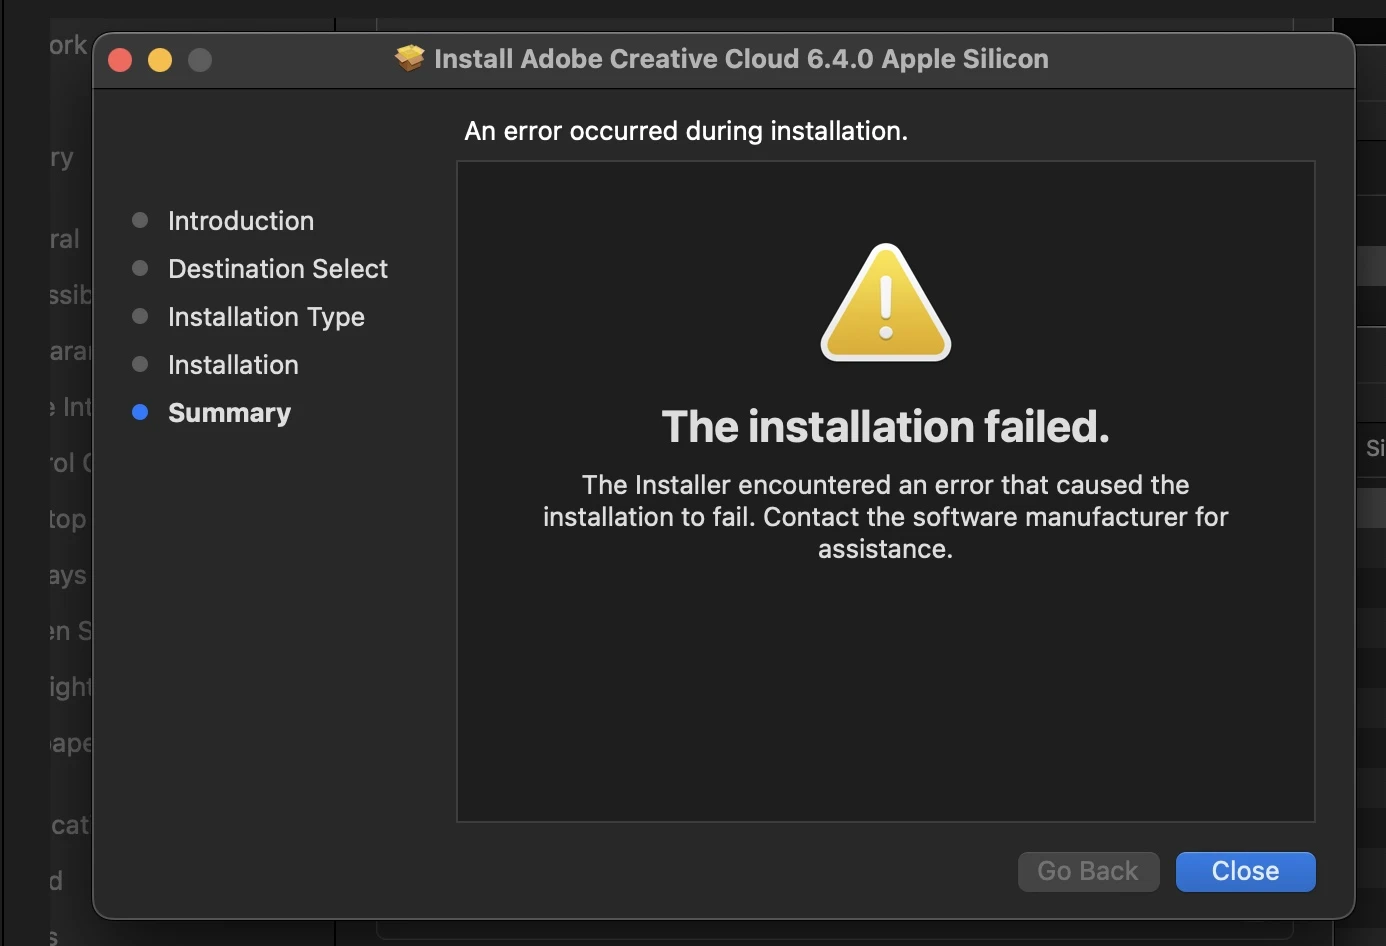Minimize the installer with the yellow button
The image size is (1386, 946).
[160, 60]
